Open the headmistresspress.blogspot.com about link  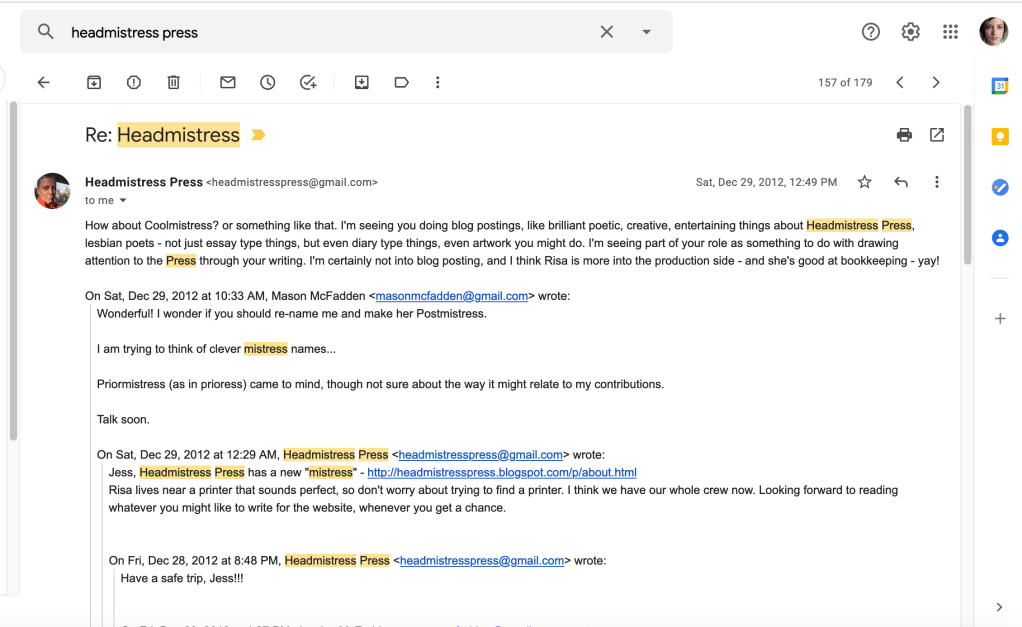502,472
